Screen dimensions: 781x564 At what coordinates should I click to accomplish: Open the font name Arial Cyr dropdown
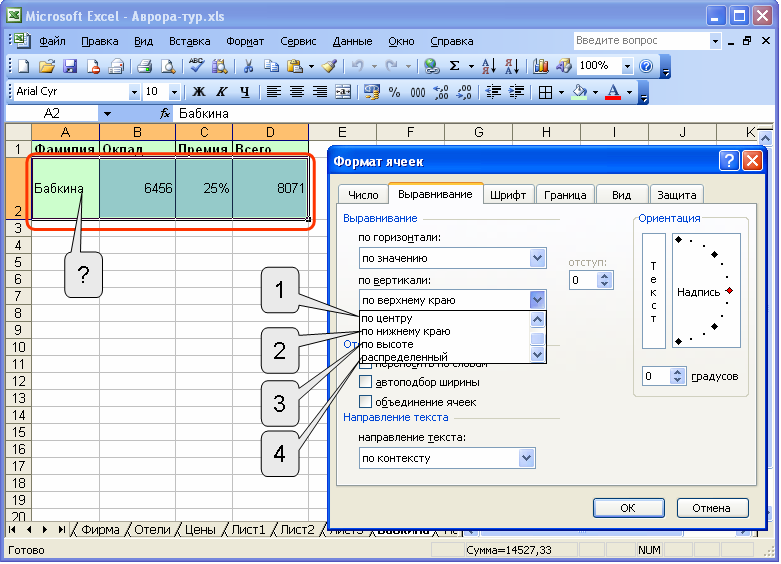point(133,92)
